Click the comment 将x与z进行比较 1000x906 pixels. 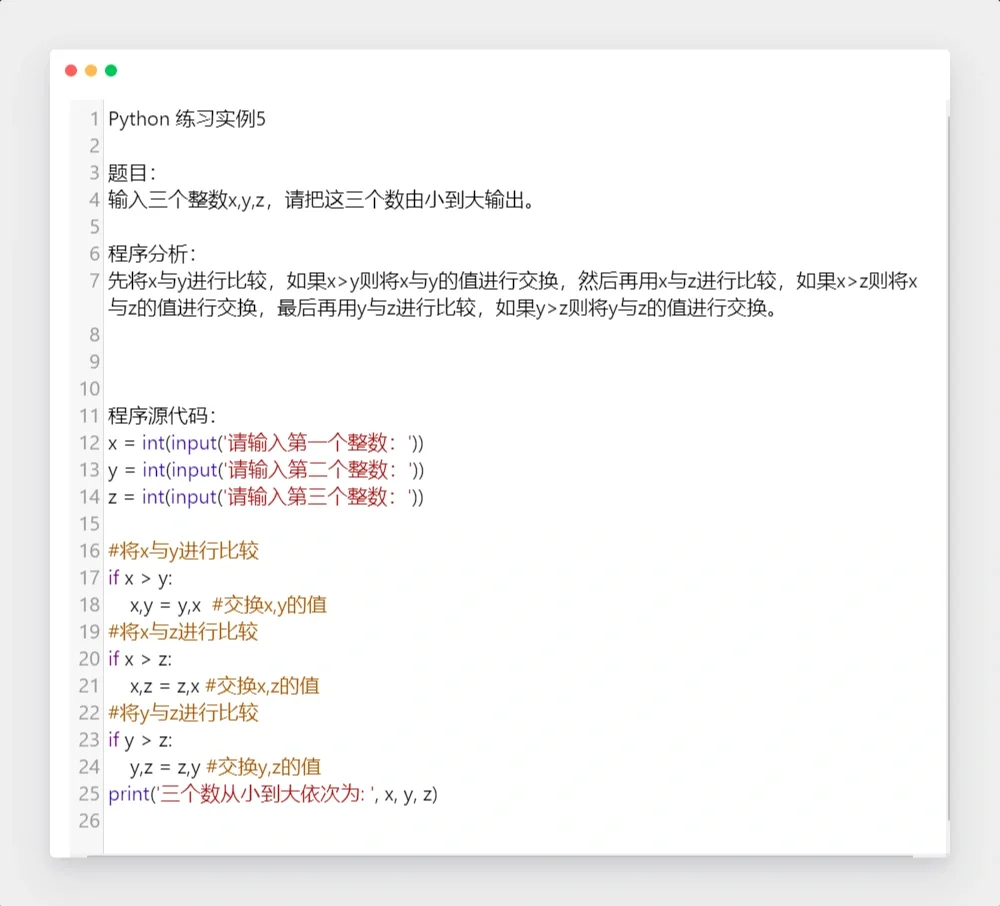[x=183, y=632]
